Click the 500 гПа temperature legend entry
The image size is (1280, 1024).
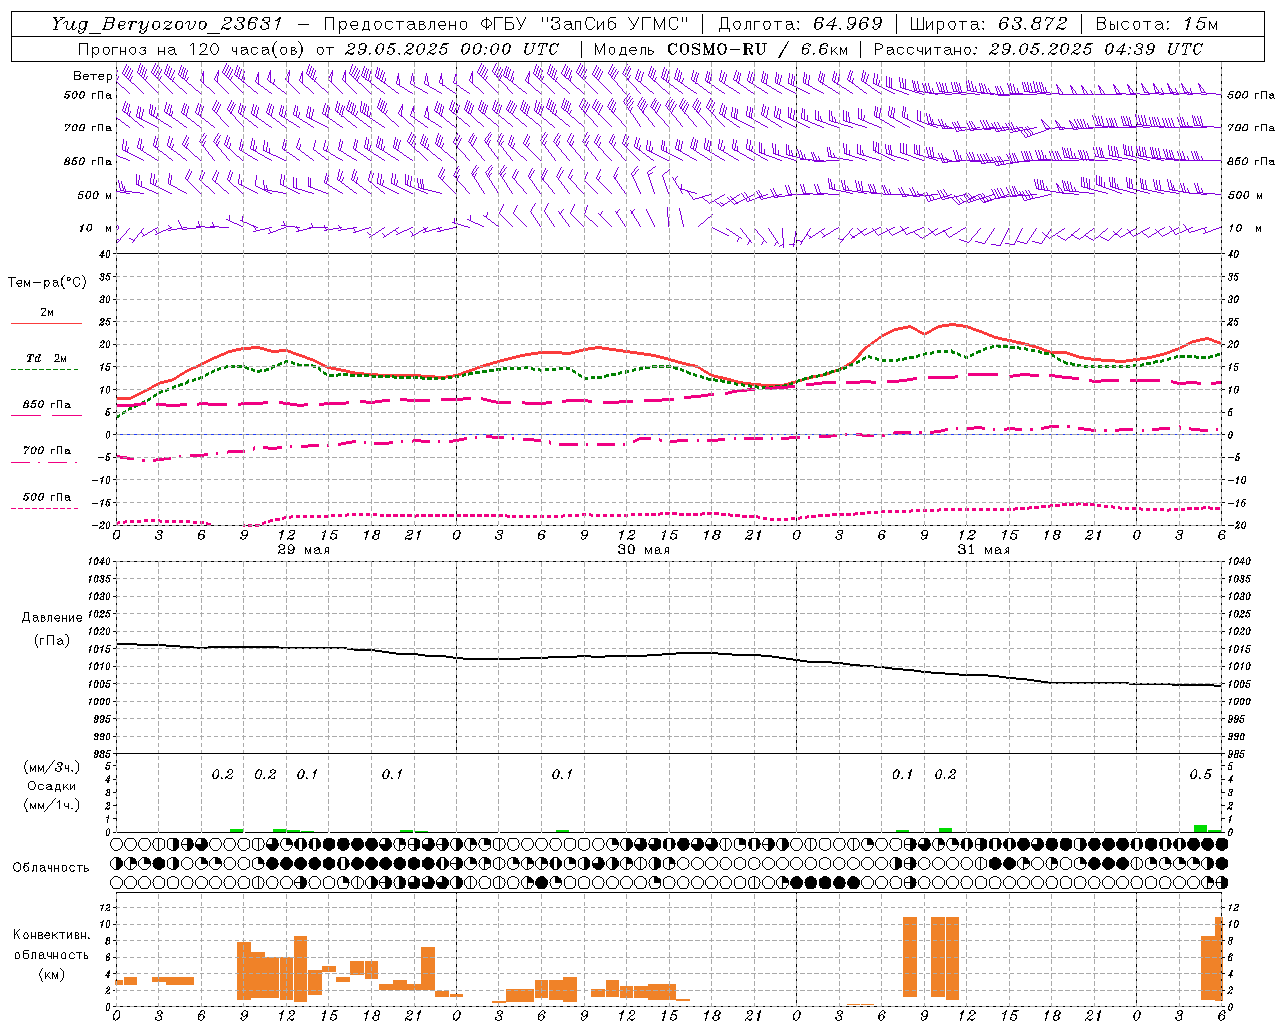[x=47, y=497]
